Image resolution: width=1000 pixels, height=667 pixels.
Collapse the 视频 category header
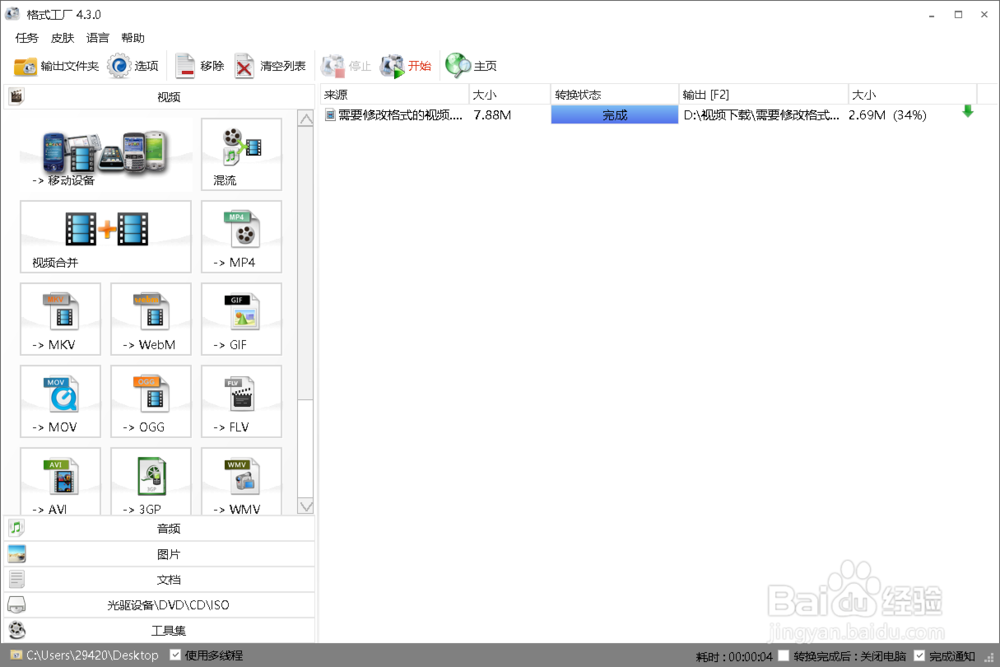pos(159,97)
